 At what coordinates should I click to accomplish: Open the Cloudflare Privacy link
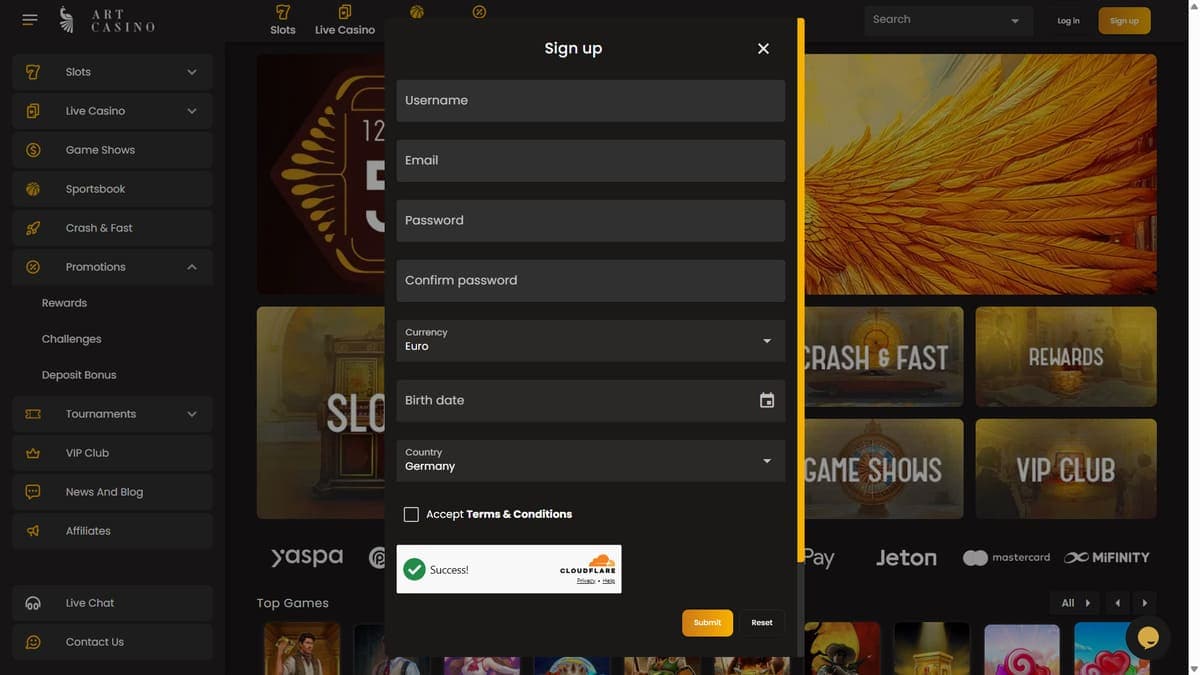[586, 581]
